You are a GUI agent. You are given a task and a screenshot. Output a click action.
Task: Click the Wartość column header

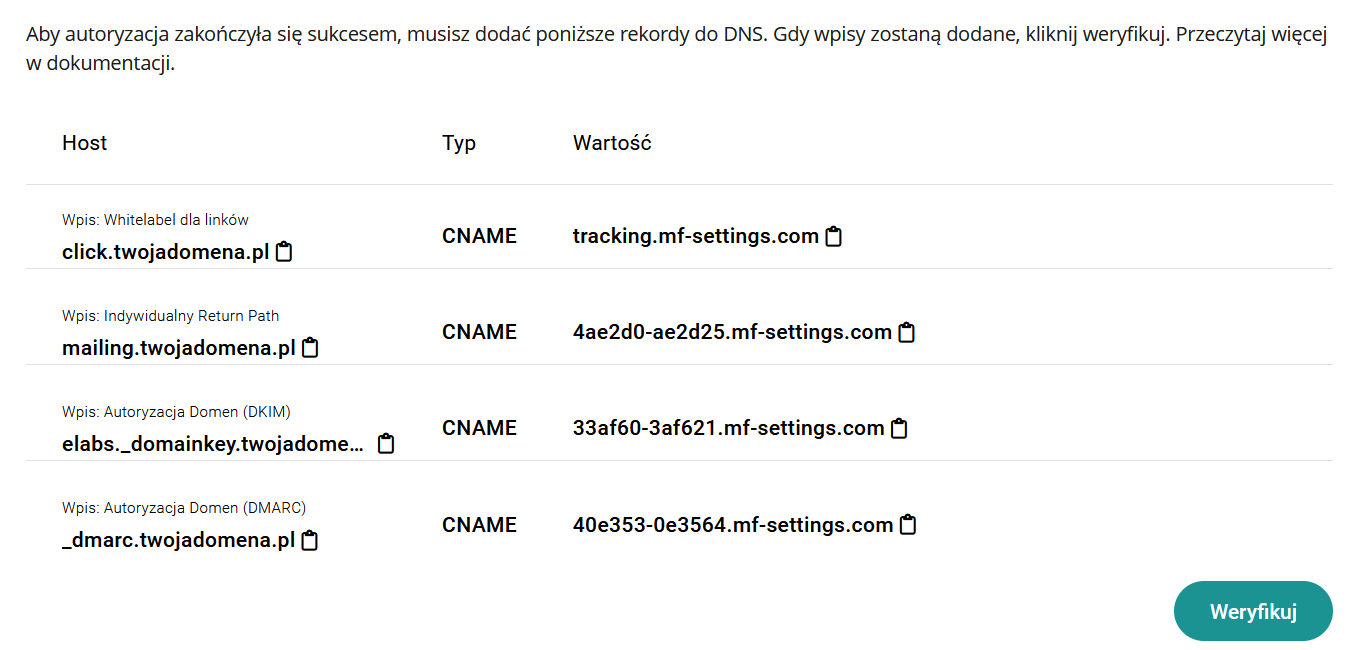point(612,143)
